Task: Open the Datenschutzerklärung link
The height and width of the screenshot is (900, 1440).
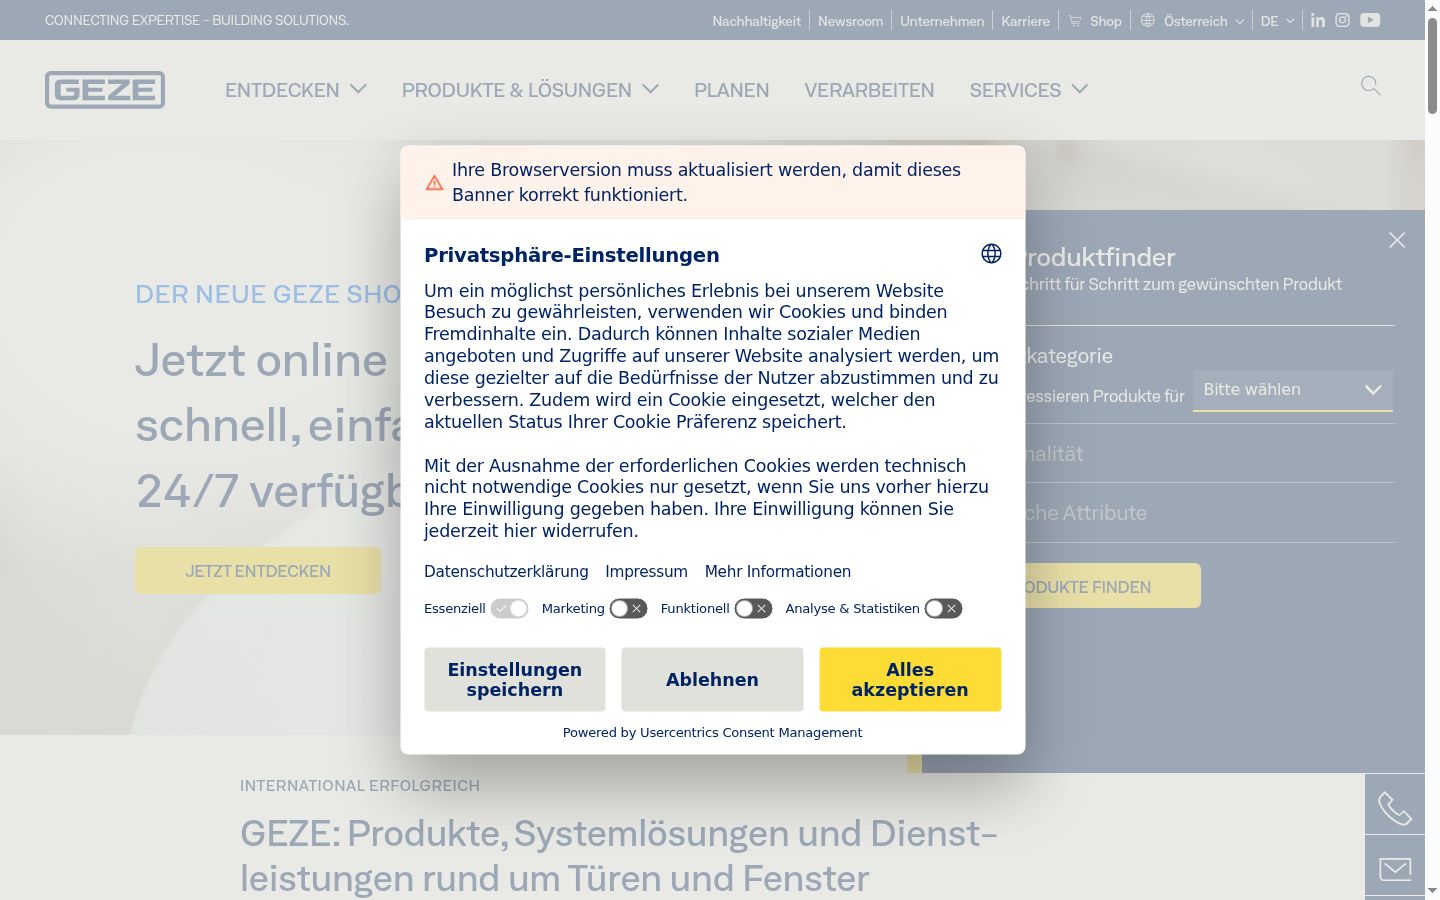Action: pos(506,572)
